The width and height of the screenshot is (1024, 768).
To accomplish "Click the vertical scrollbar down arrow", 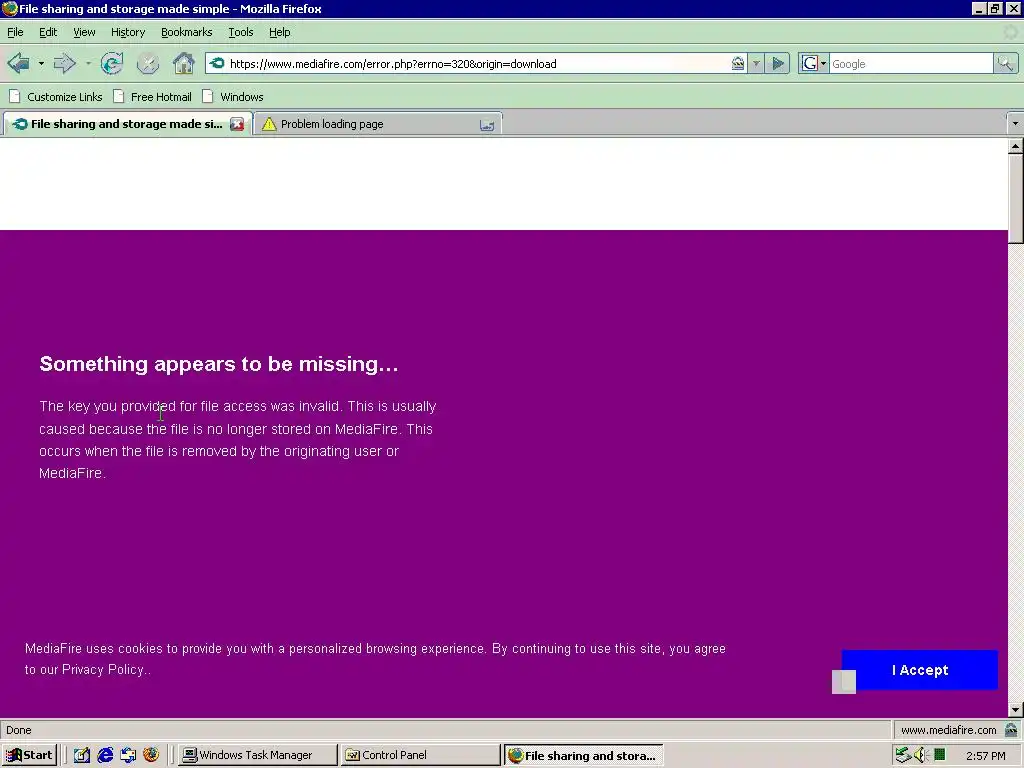I will tap(1015, 709).
